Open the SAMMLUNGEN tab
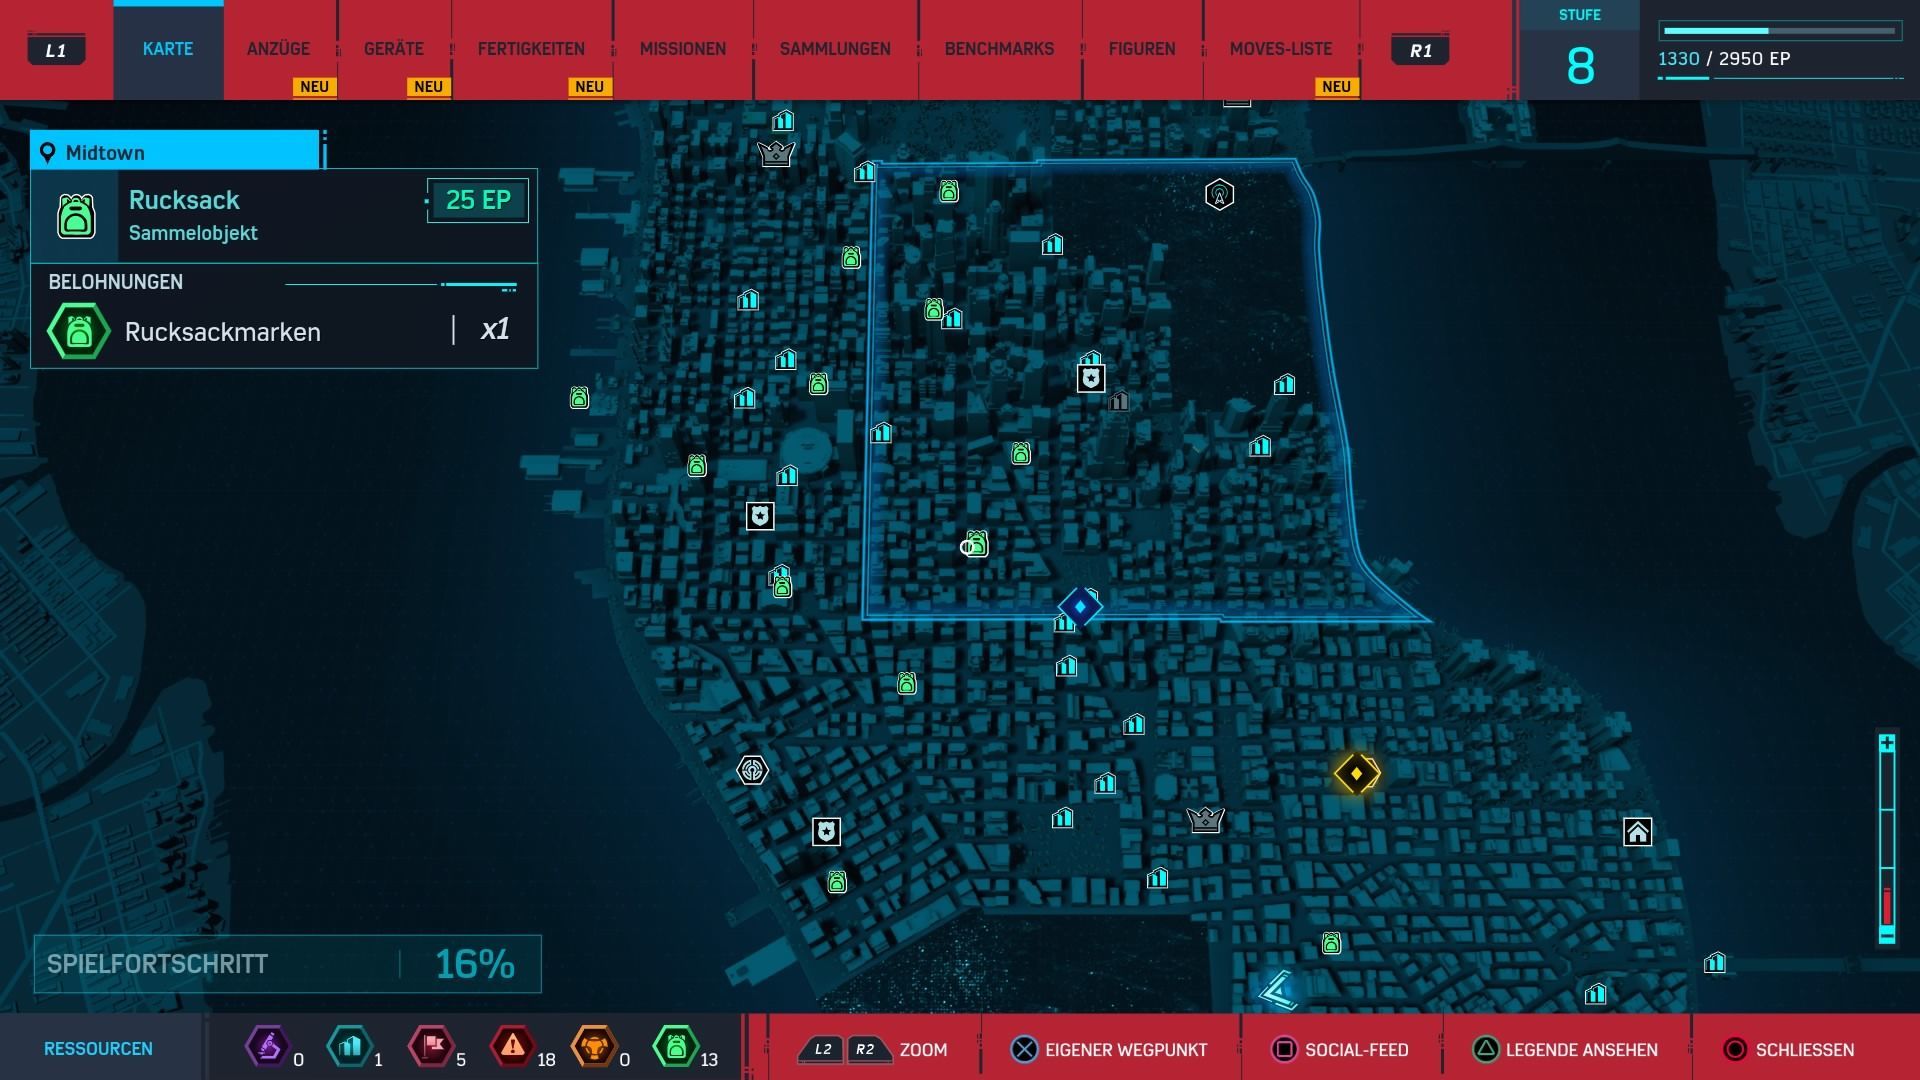This screenshot has height=1080, width=1920. click(835, 49)
